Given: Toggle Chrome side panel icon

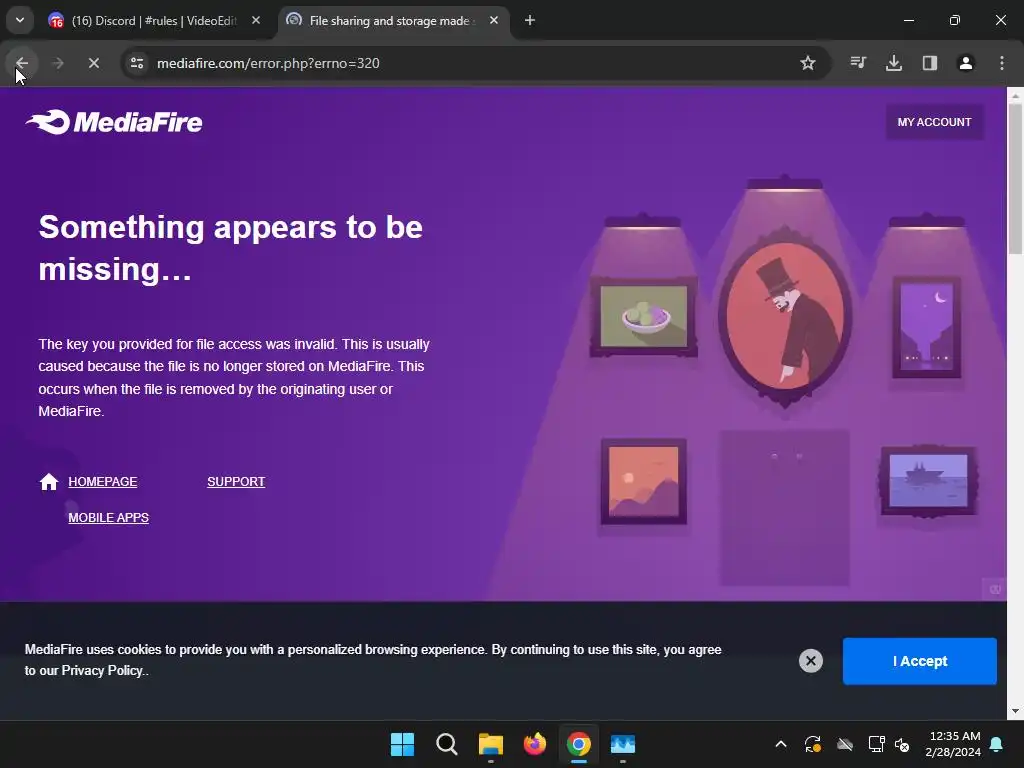Looking at the screenshot, I should click(930, 63).
